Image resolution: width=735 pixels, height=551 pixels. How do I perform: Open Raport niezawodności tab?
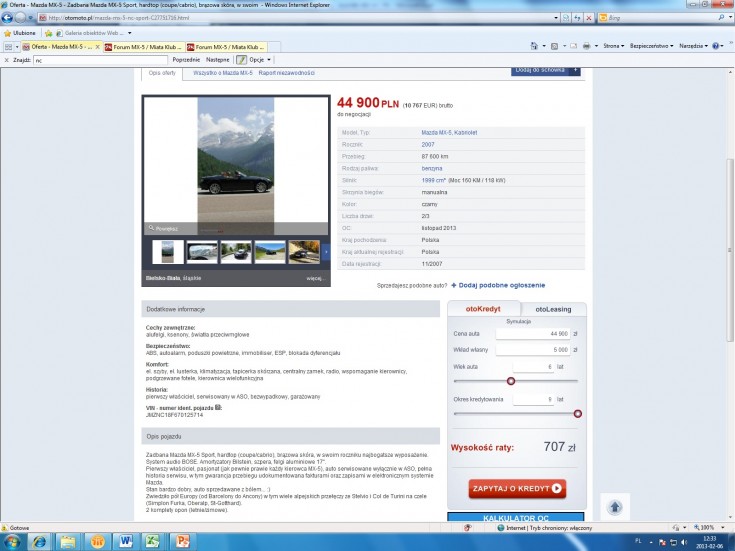click(286, 73)
